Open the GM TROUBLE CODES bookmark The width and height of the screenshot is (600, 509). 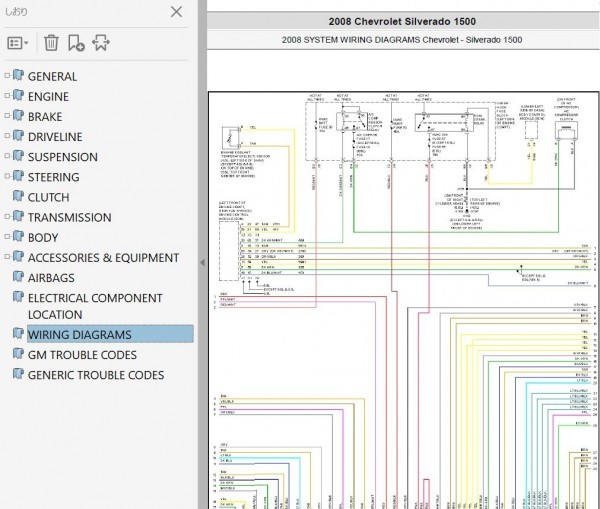point(82,355)
